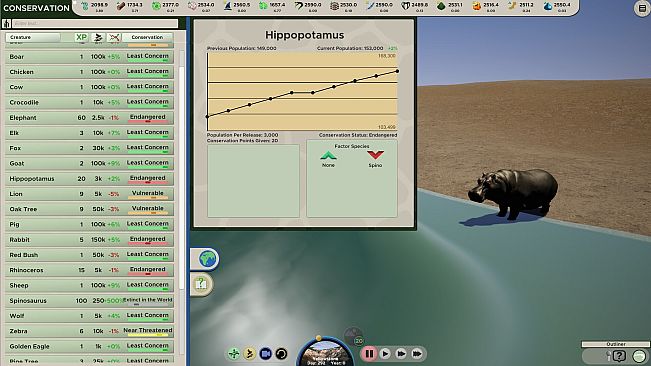Screen dimensions: 651x366
Task: Sort by population creature icon column
Action: coord(98,37)
